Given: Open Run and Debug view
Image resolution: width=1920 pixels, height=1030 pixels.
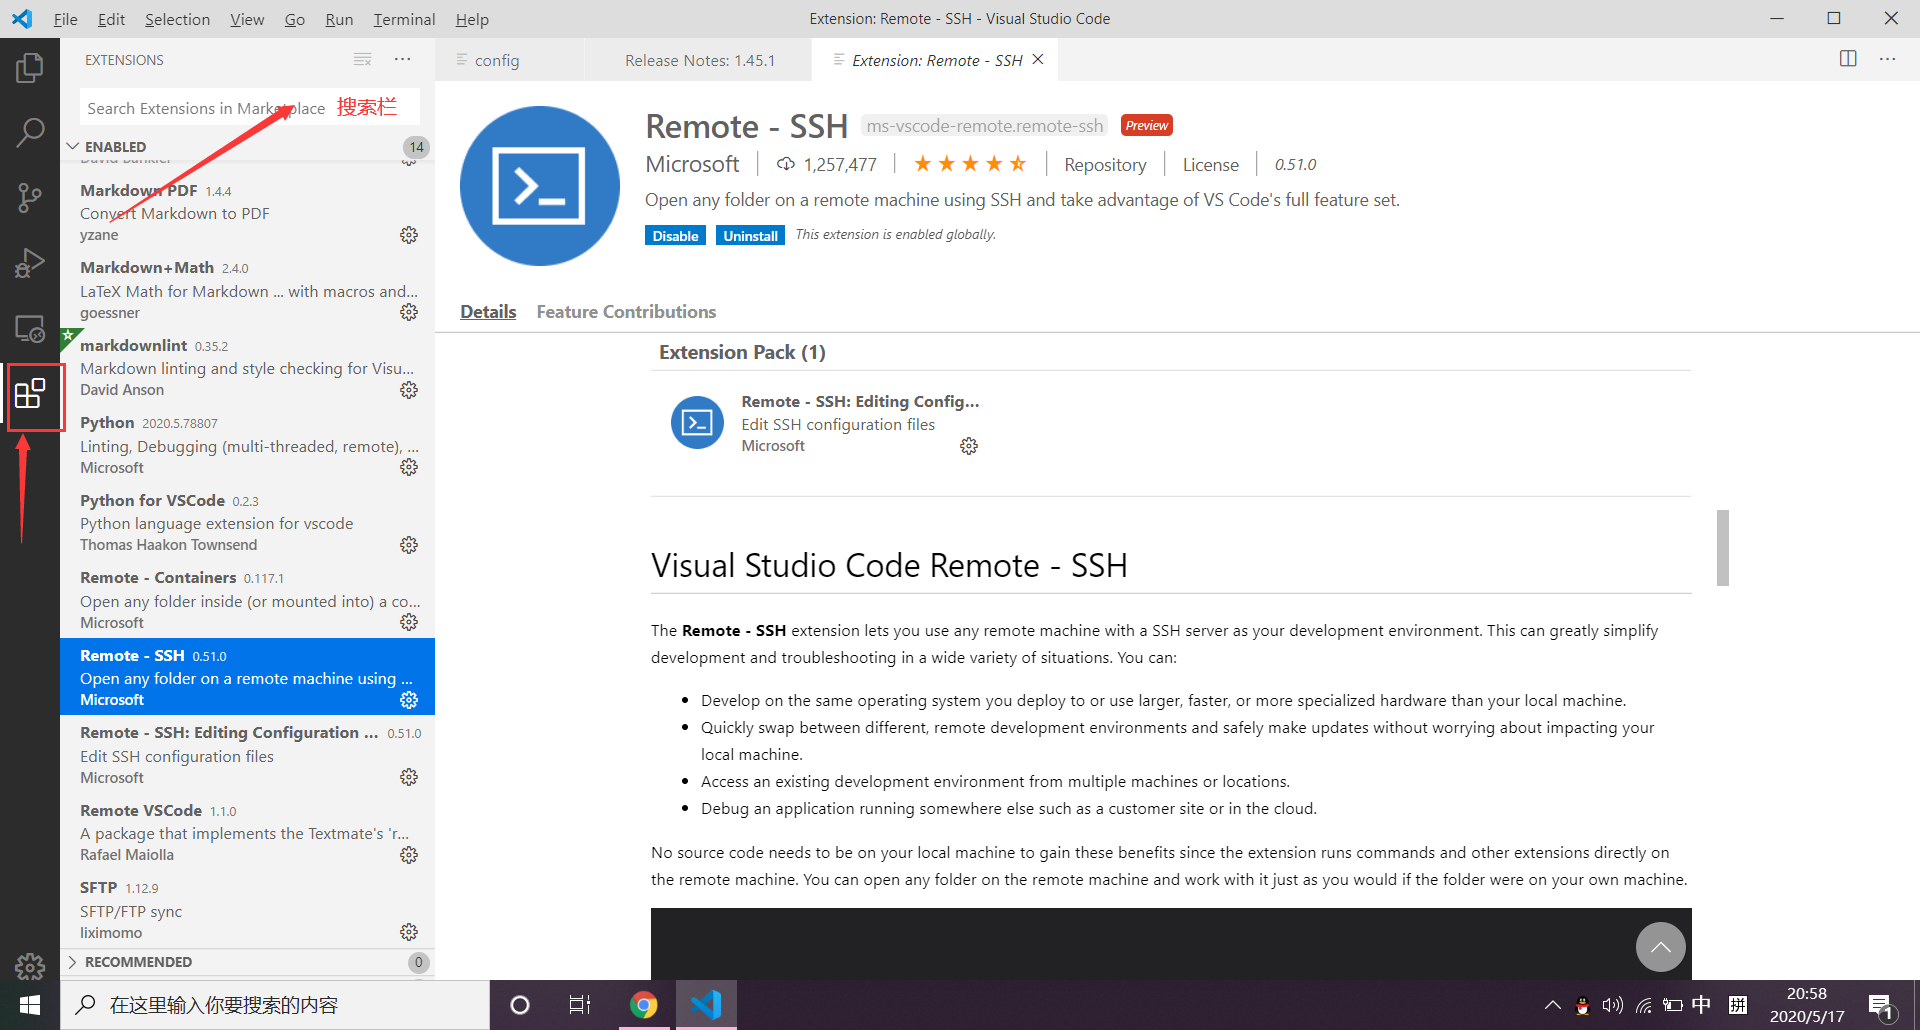Looking at the screenshot, I should point(30,263).
